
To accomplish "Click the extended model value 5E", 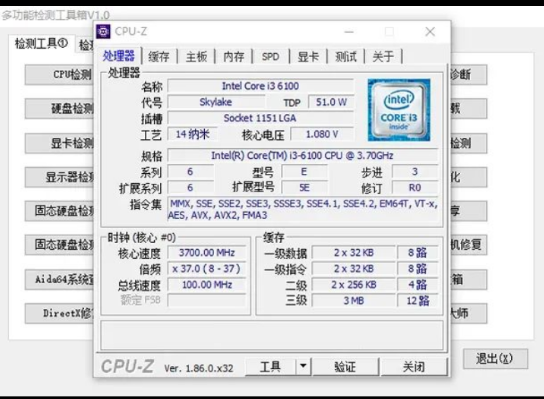I will pos(304,188).
